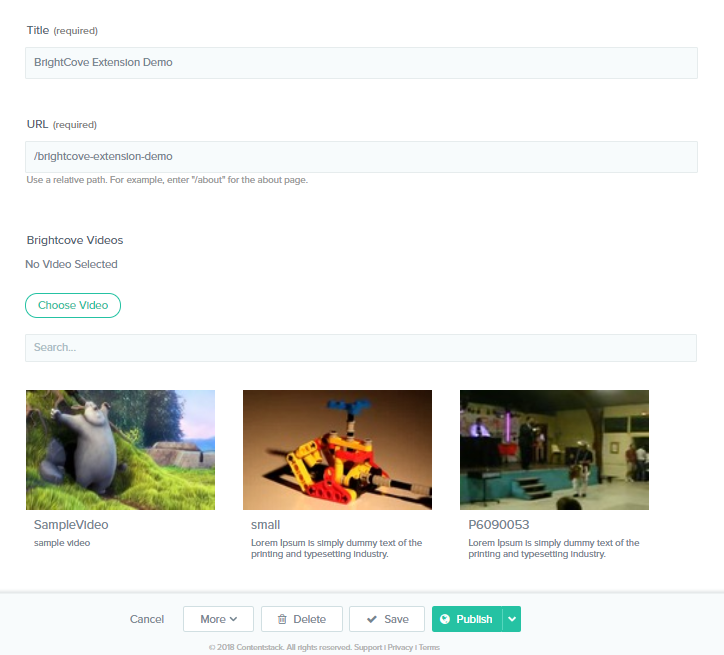Click the Delete button
The width and height of the screenshot is (724, 655).
point(302,619)
